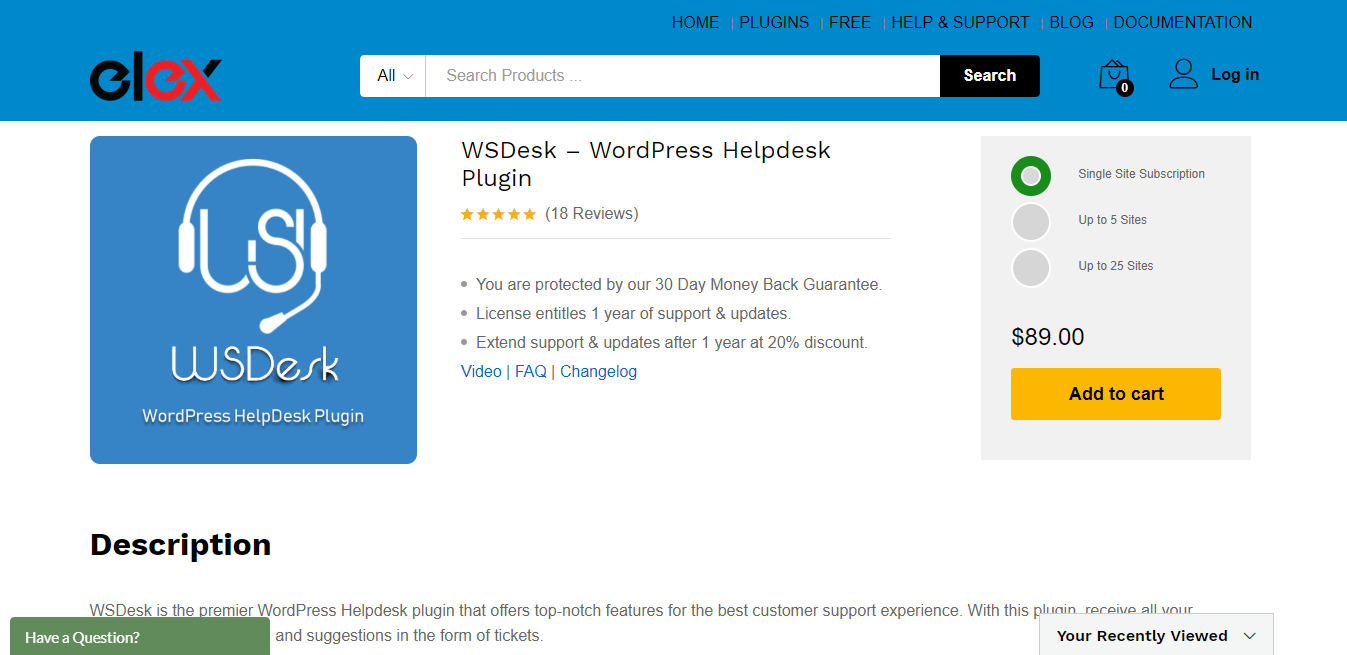1347x655 pixels.
Task: Click the five-star rating
Action: [498, 214]
